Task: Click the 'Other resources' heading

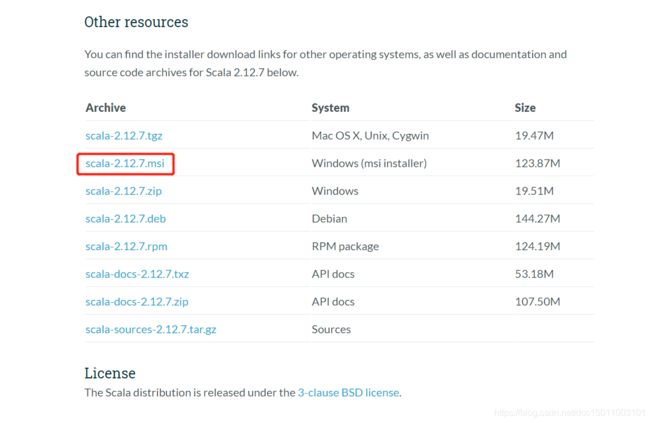Action: pos(136,22)
